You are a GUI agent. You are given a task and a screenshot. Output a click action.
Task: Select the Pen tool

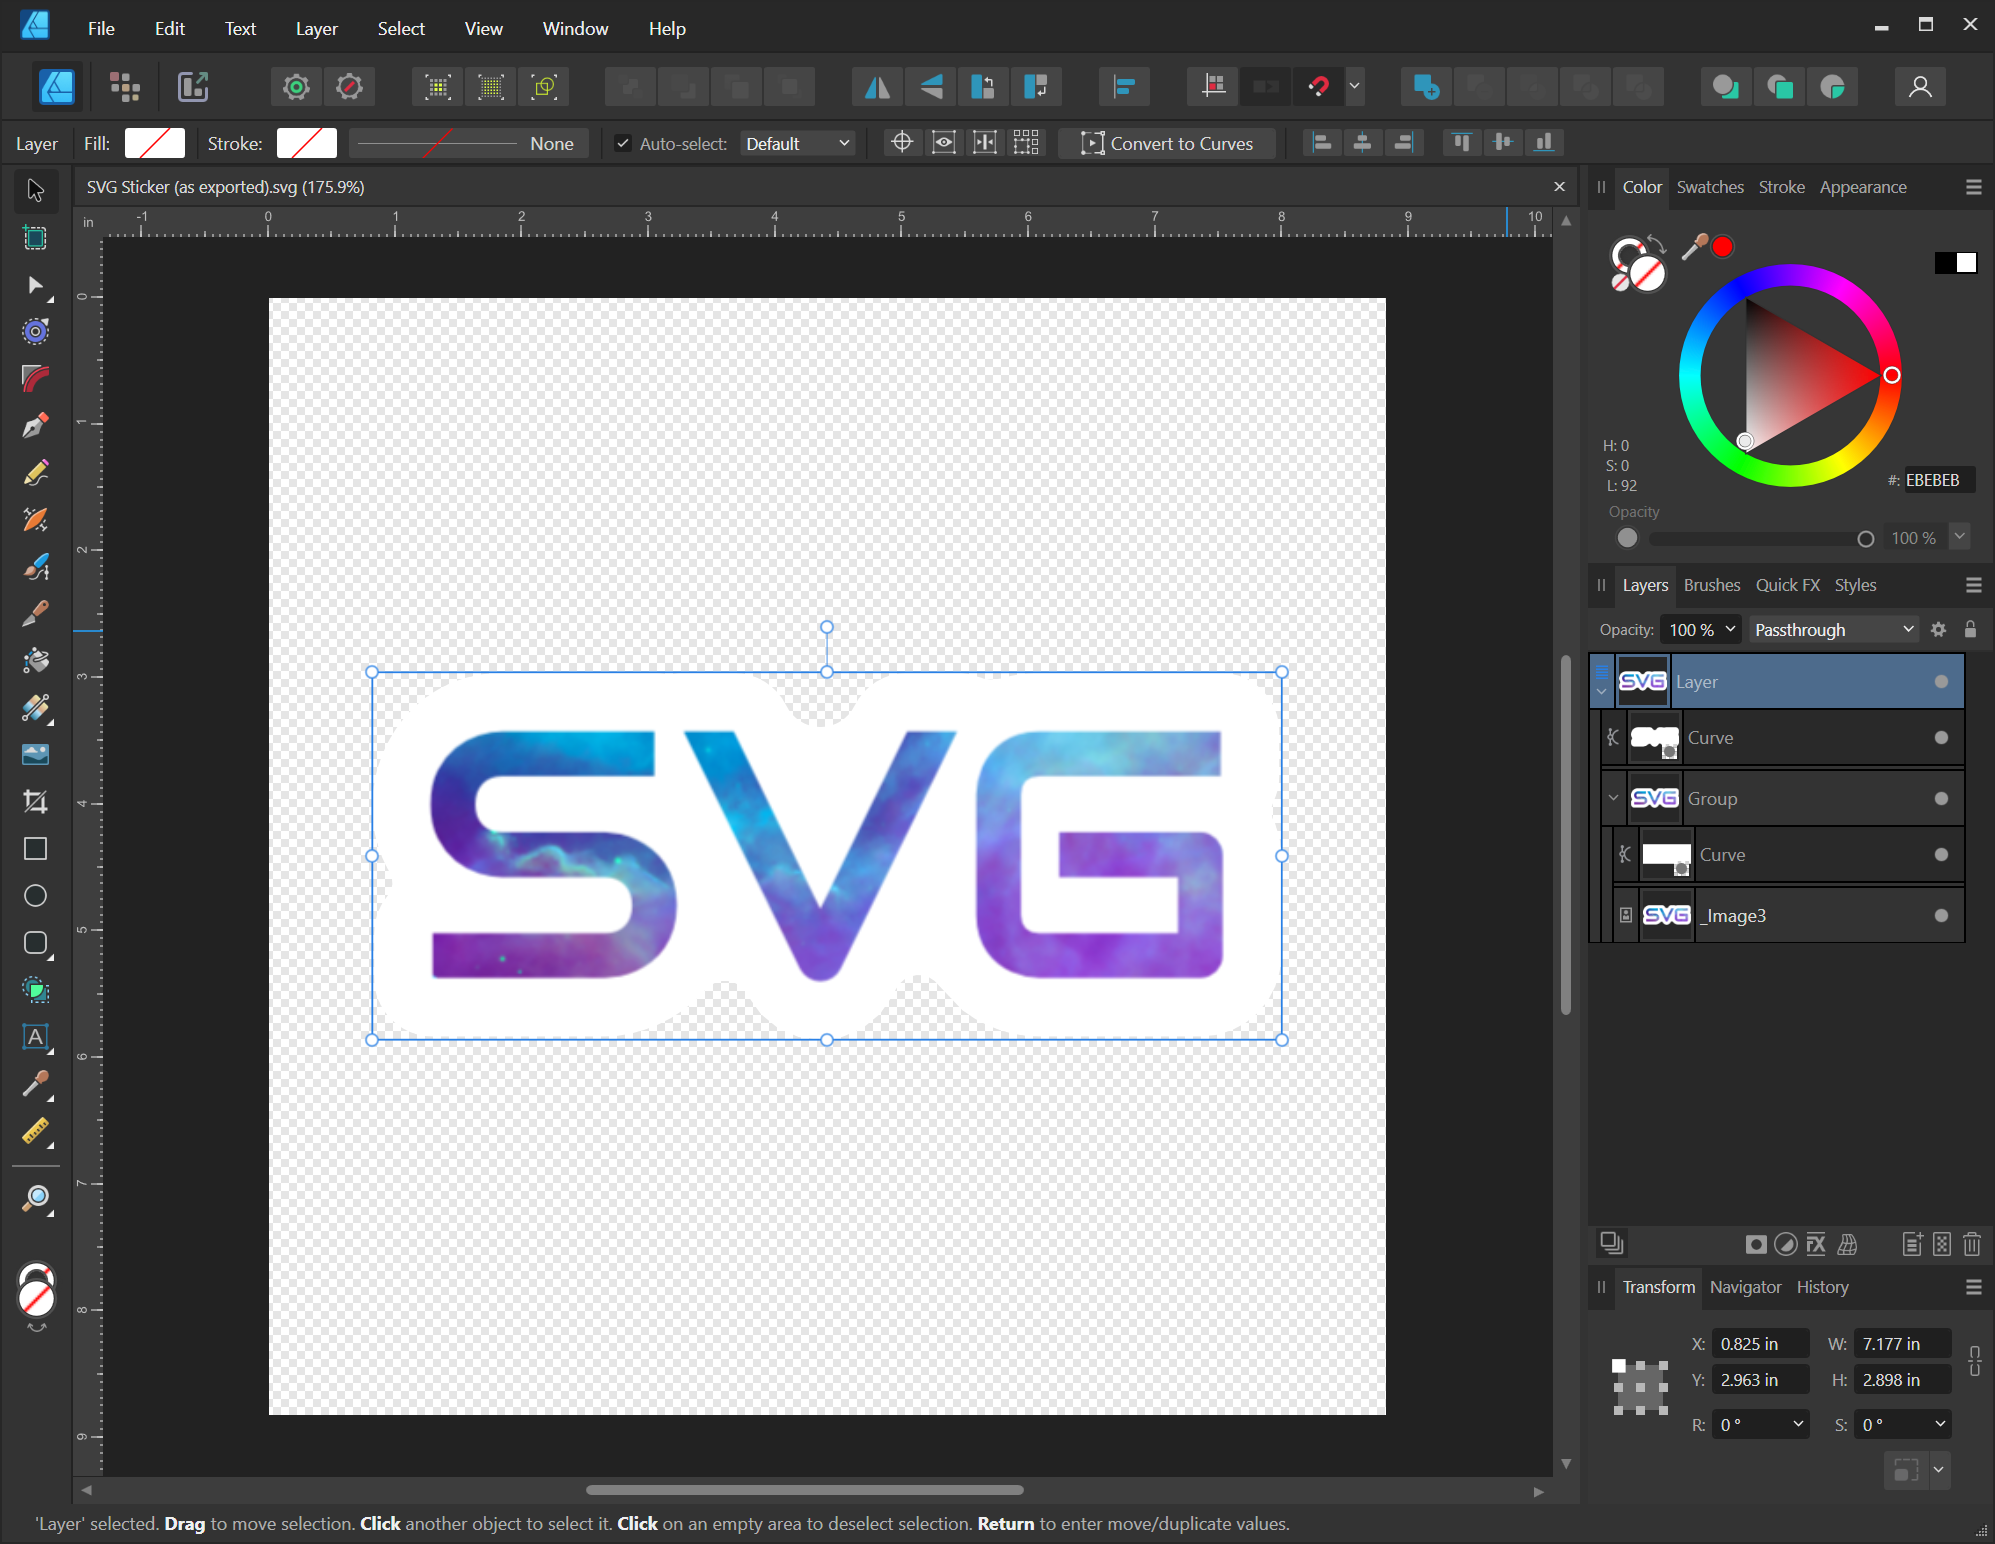coord(35,426)
